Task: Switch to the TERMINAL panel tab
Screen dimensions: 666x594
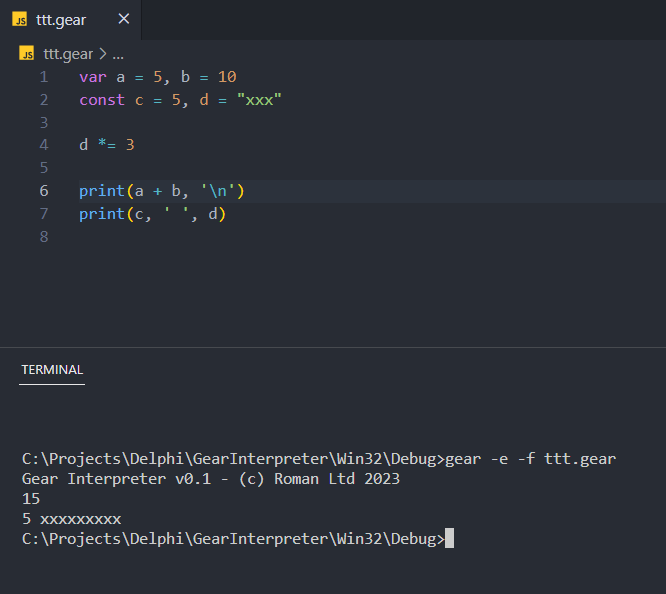Action: coord(52,369)
